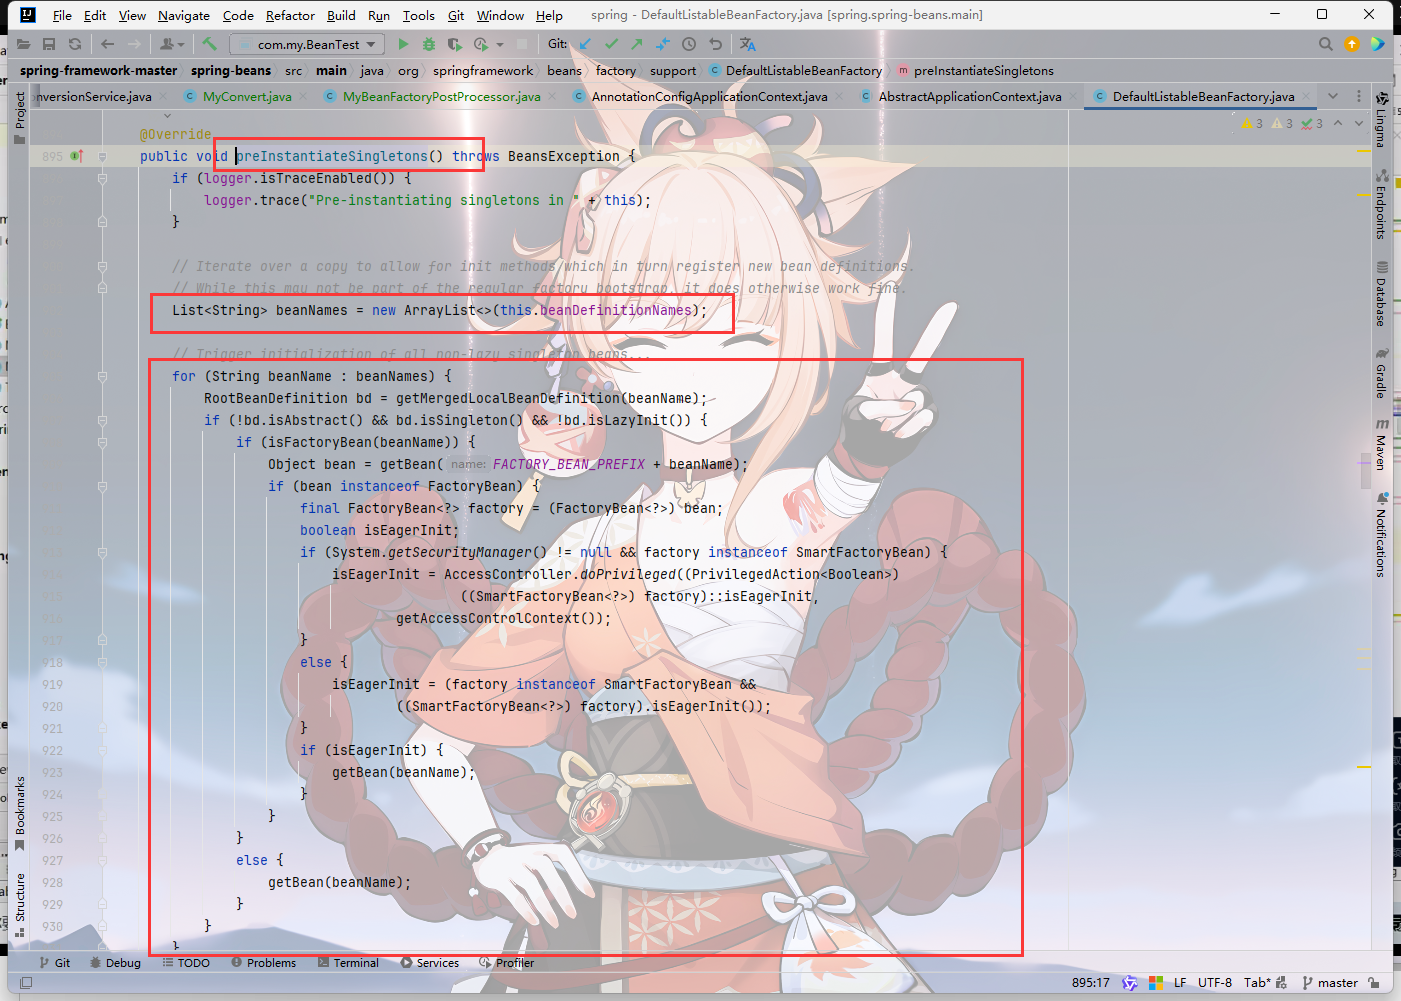
Task: Start debugging with the bug icon
Action: pos(429,44)
